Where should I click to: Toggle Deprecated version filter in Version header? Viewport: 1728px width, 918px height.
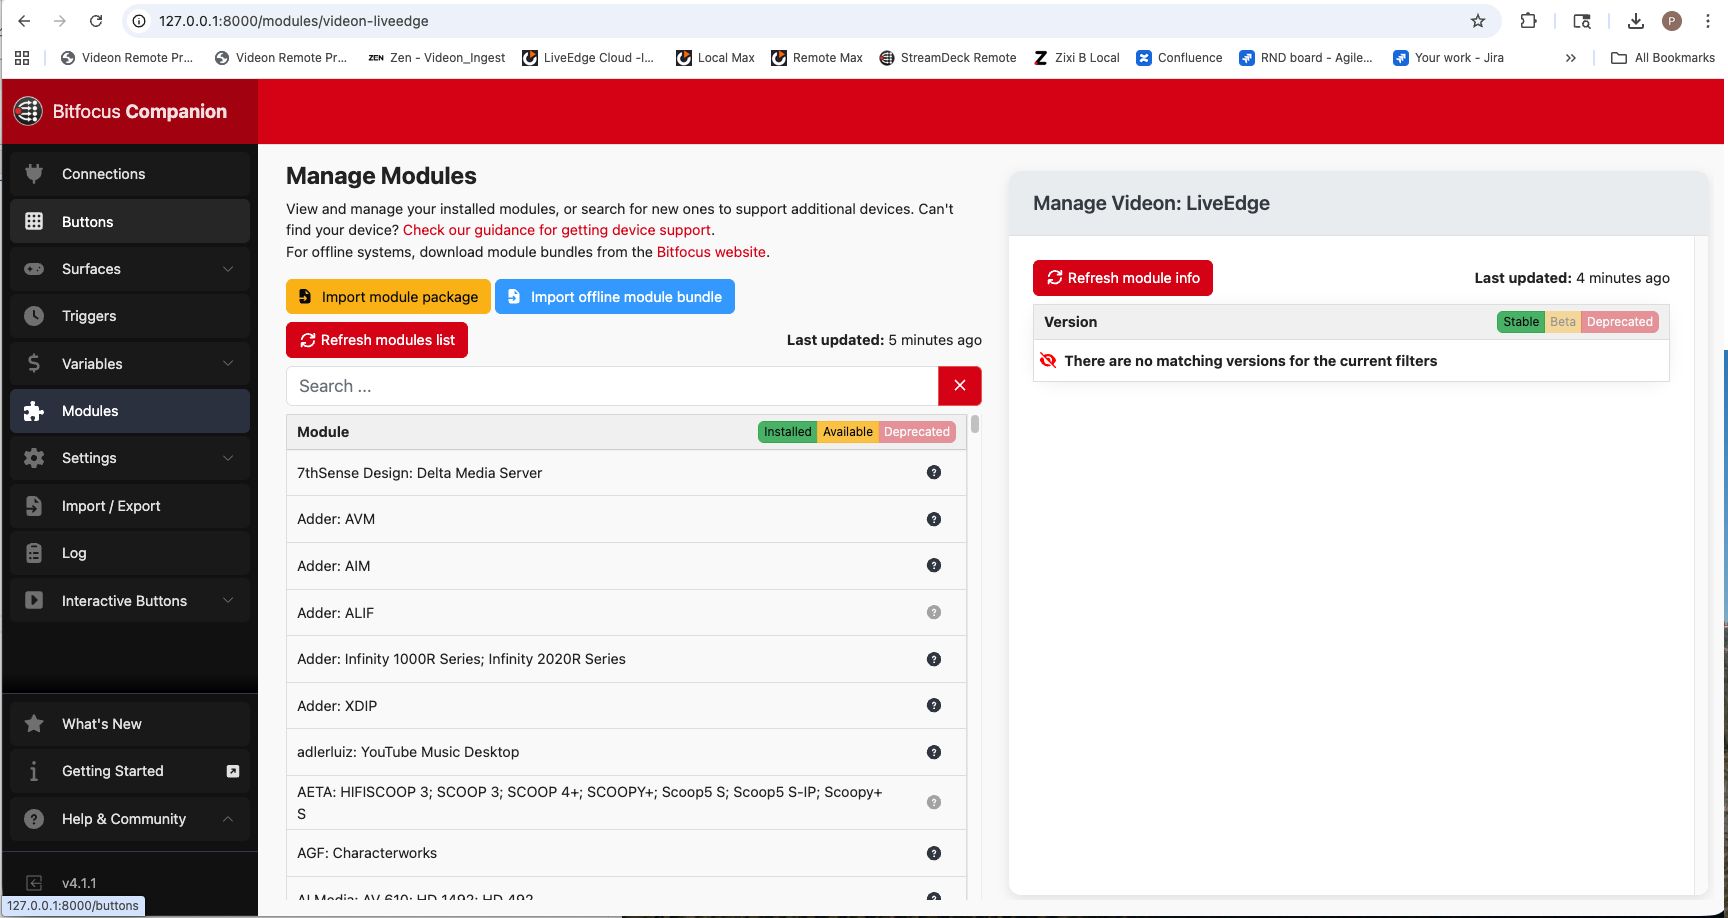pos(1620,322)
